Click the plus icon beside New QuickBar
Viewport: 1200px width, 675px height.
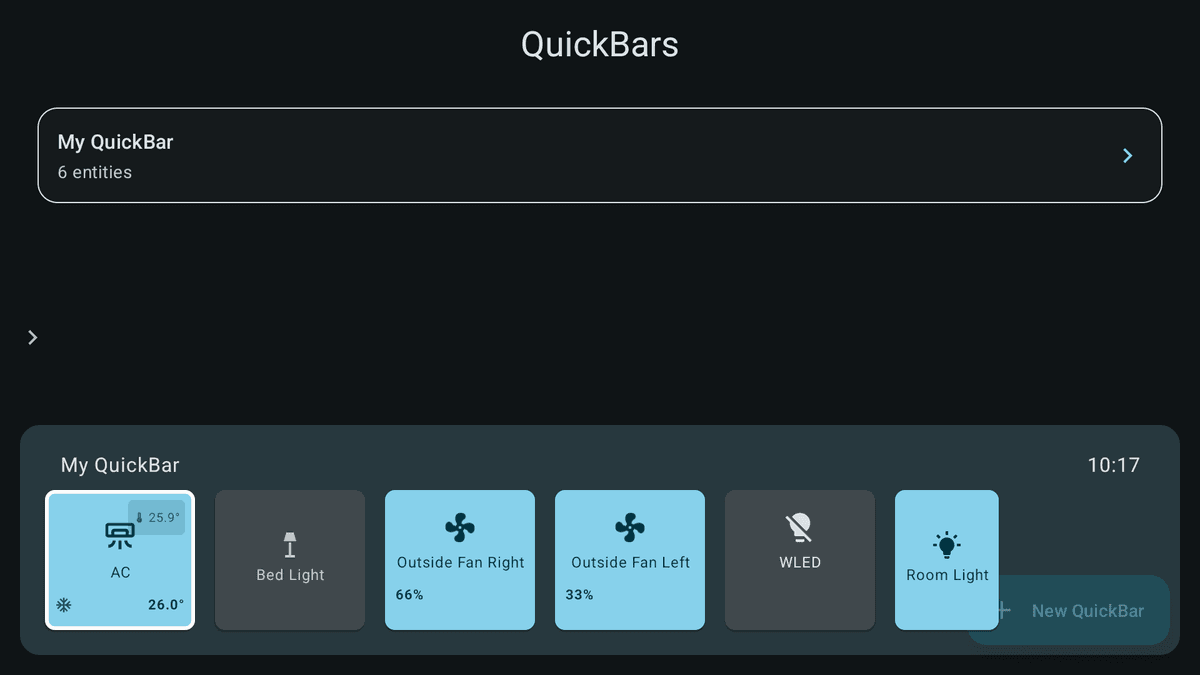(1003, 610)
